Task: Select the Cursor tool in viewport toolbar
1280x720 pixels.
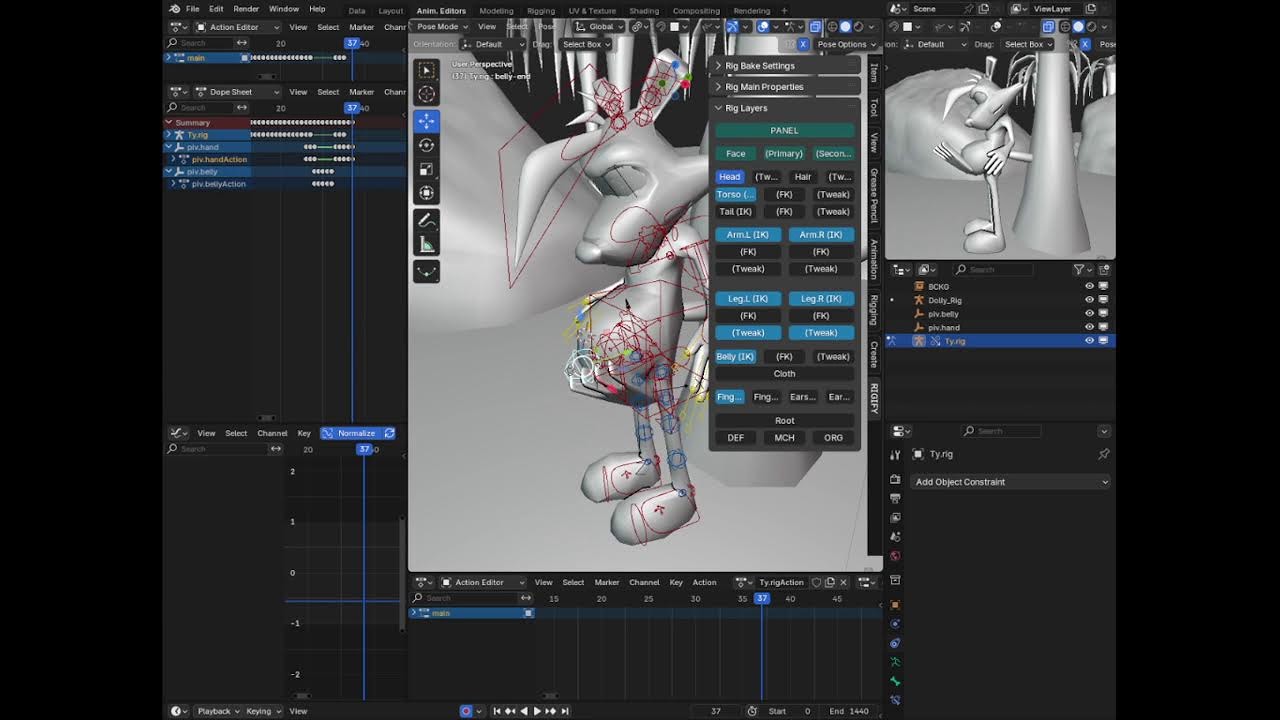Action: pos(427,94)
